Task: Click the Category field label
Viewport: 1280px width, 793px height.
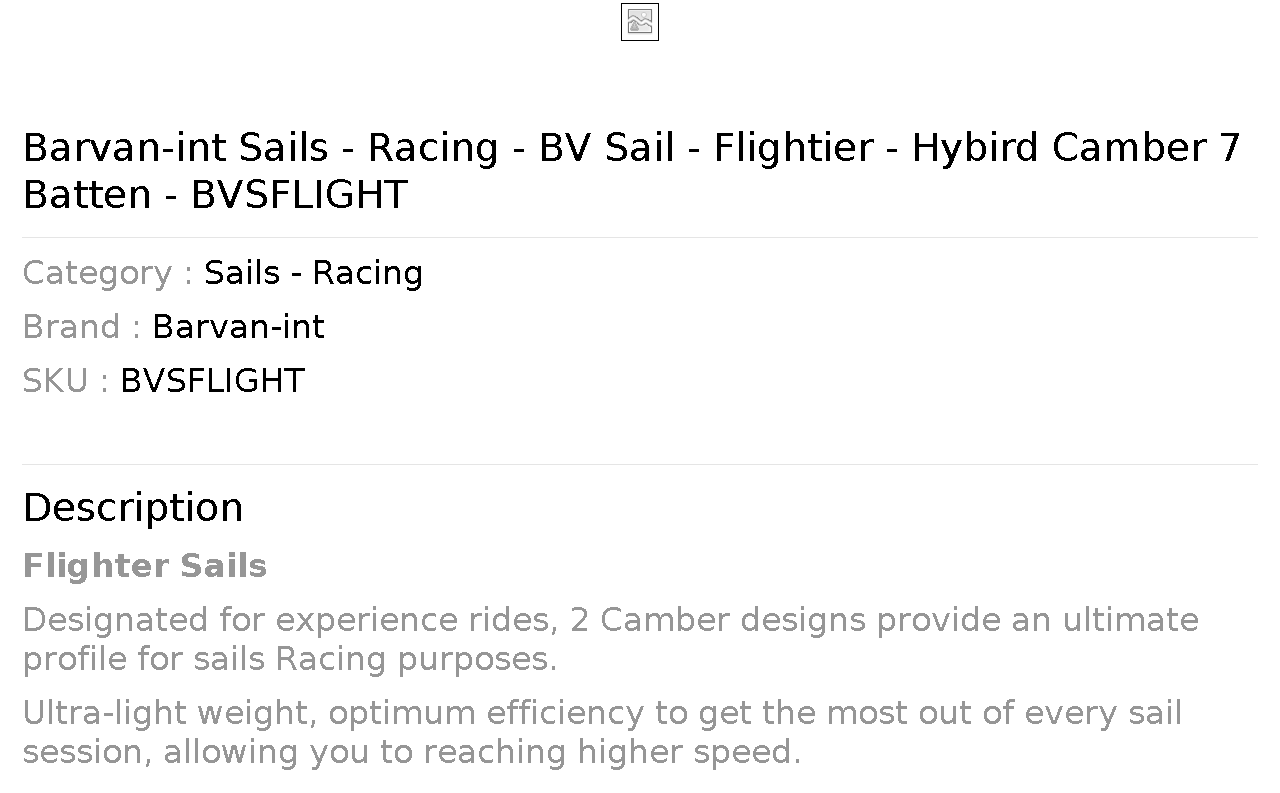Action: point(108,273)
